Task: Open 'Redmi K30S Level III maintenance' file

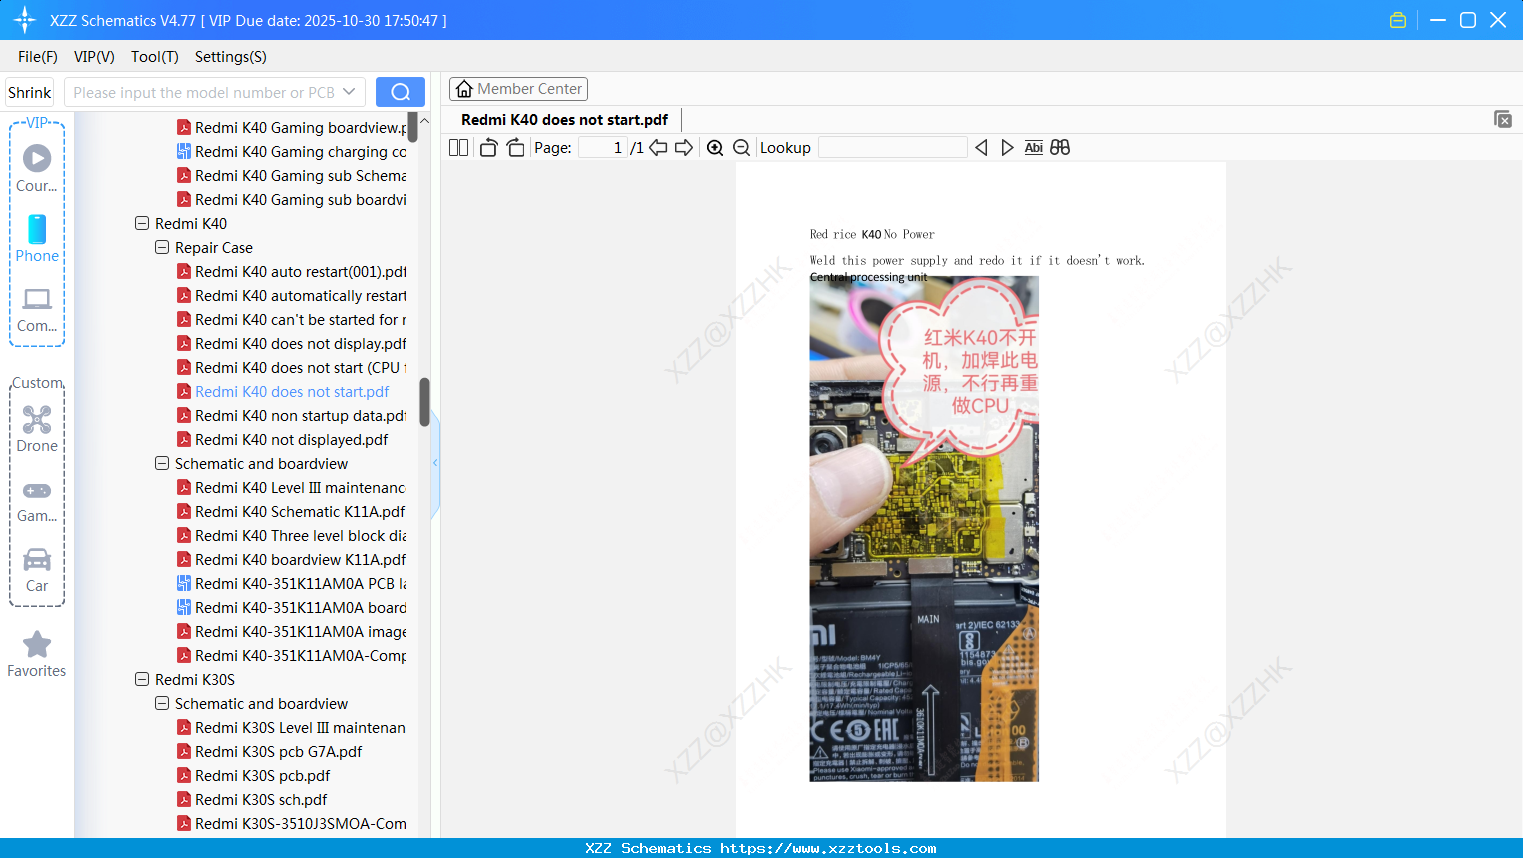Action: pos(291,728)
